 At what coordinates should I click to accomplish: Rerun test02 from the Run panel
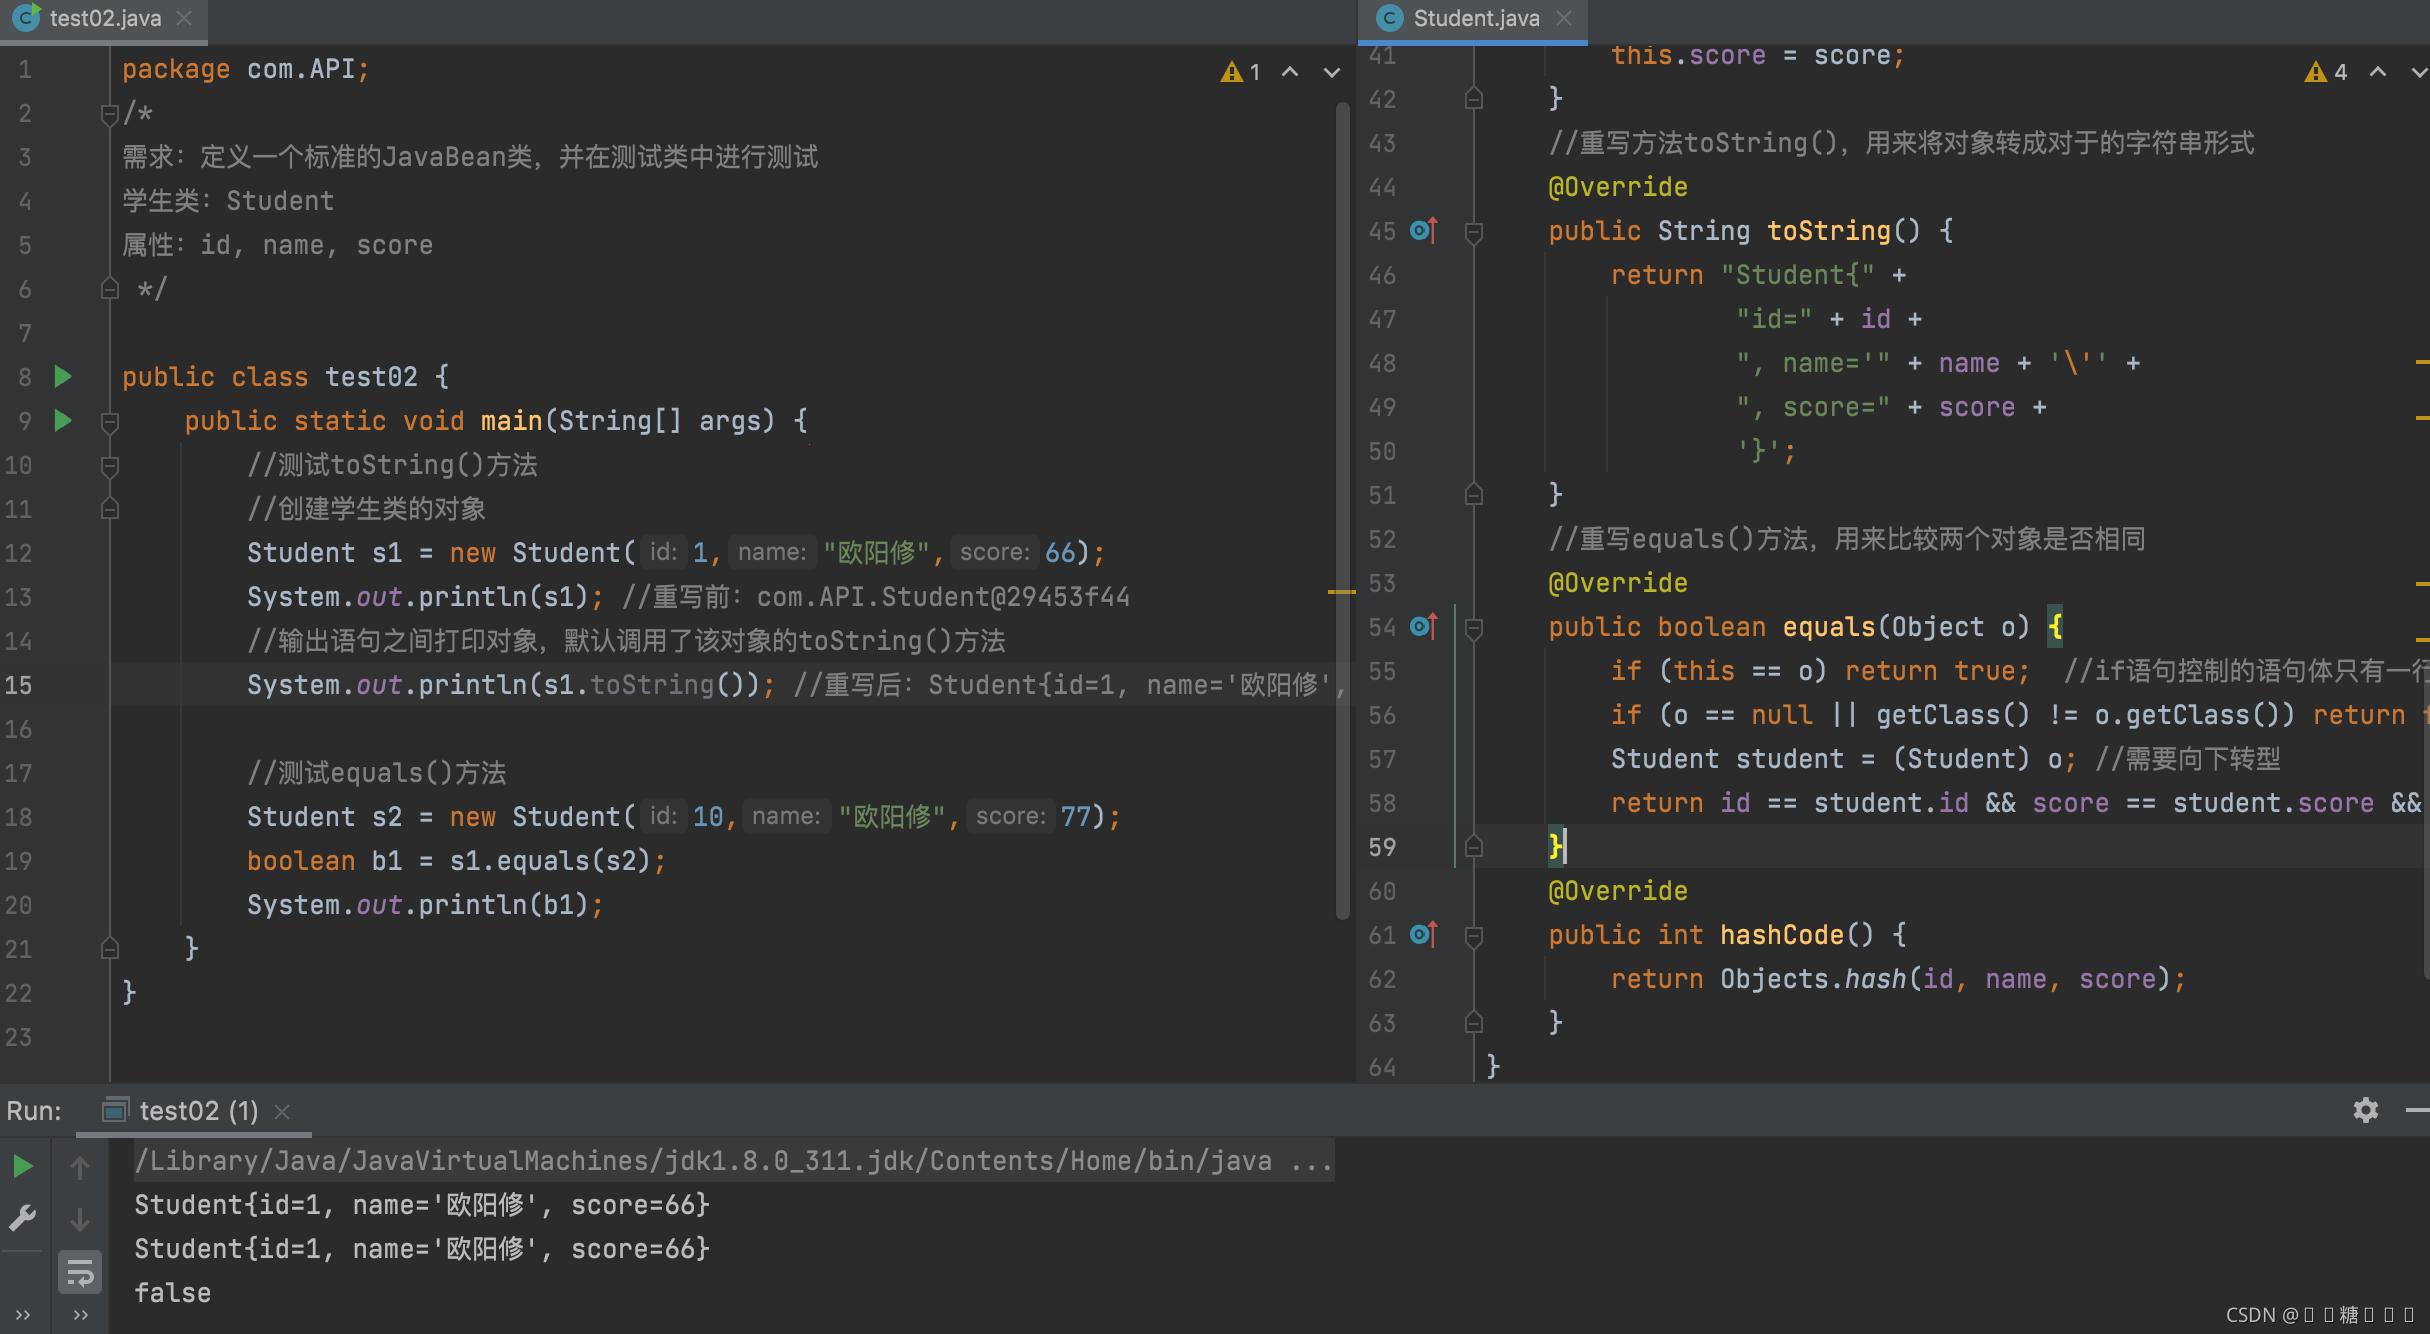(22, 1166)
